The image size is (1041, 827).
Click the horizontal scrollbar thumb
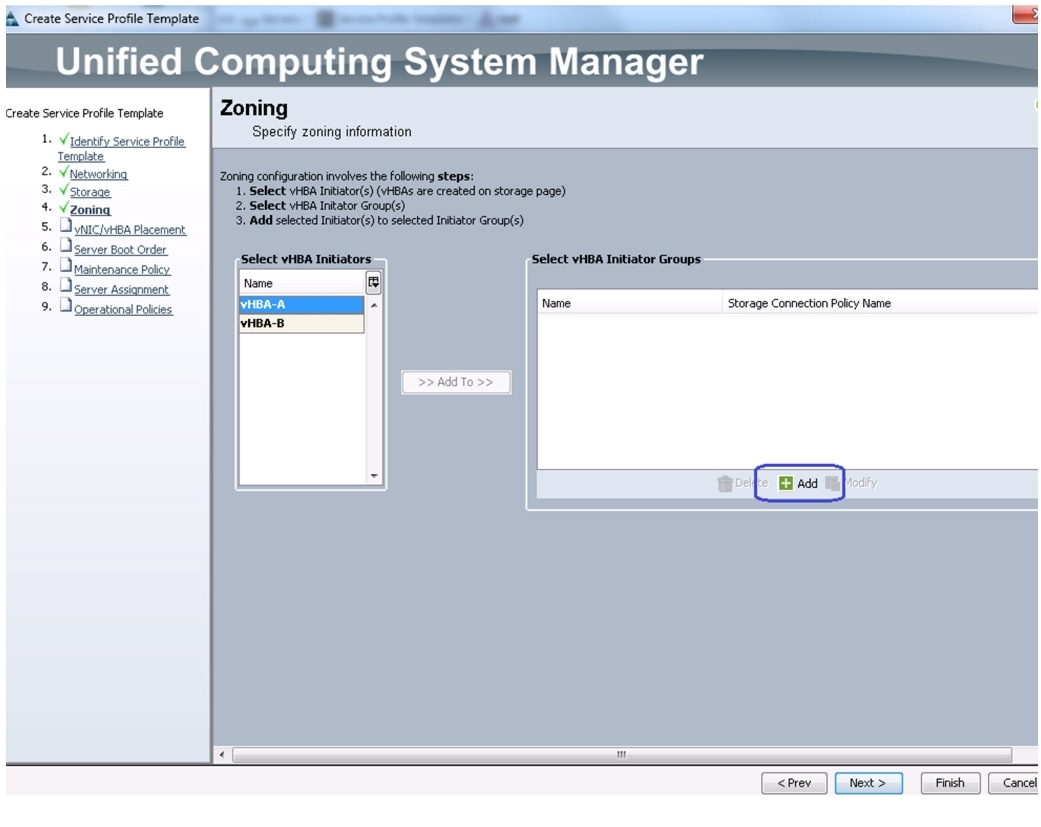click(622, 755)
